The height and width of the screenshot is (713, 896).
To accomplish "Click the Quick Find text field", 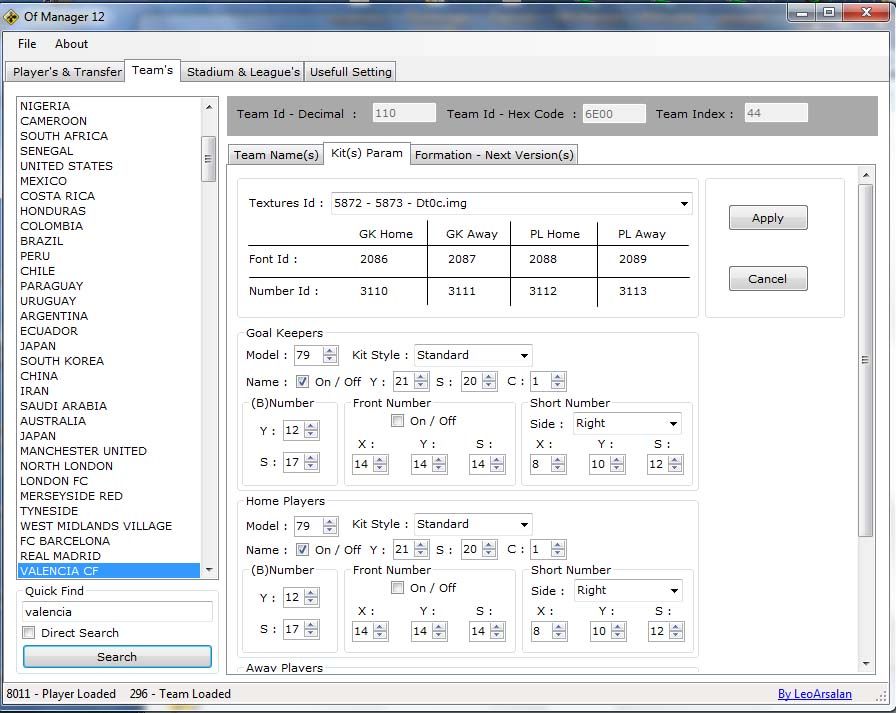I will coord(117,612).
